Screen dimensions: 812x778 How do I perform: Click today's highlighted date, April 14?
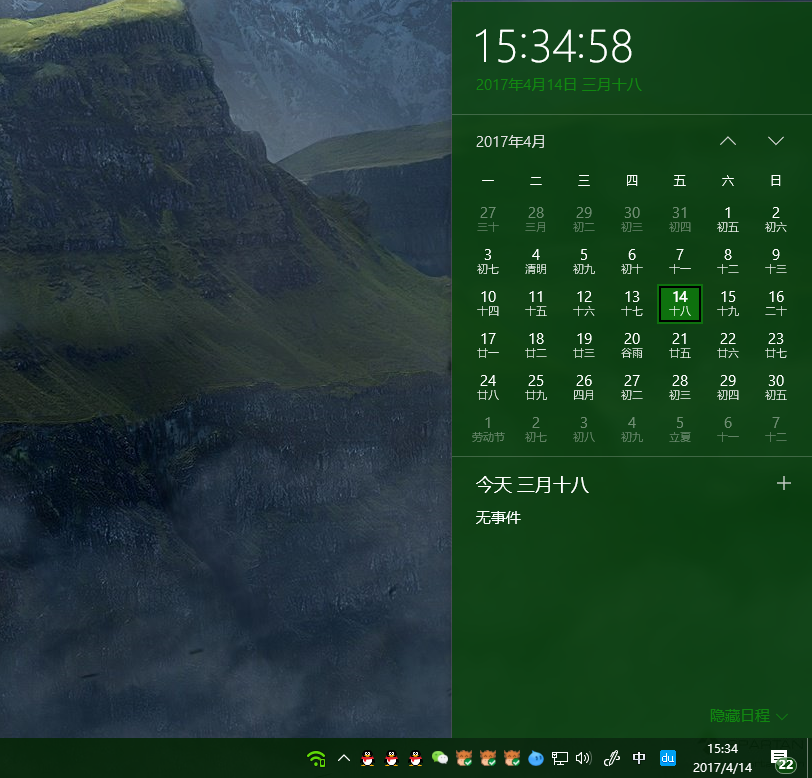tap(679, 303)
